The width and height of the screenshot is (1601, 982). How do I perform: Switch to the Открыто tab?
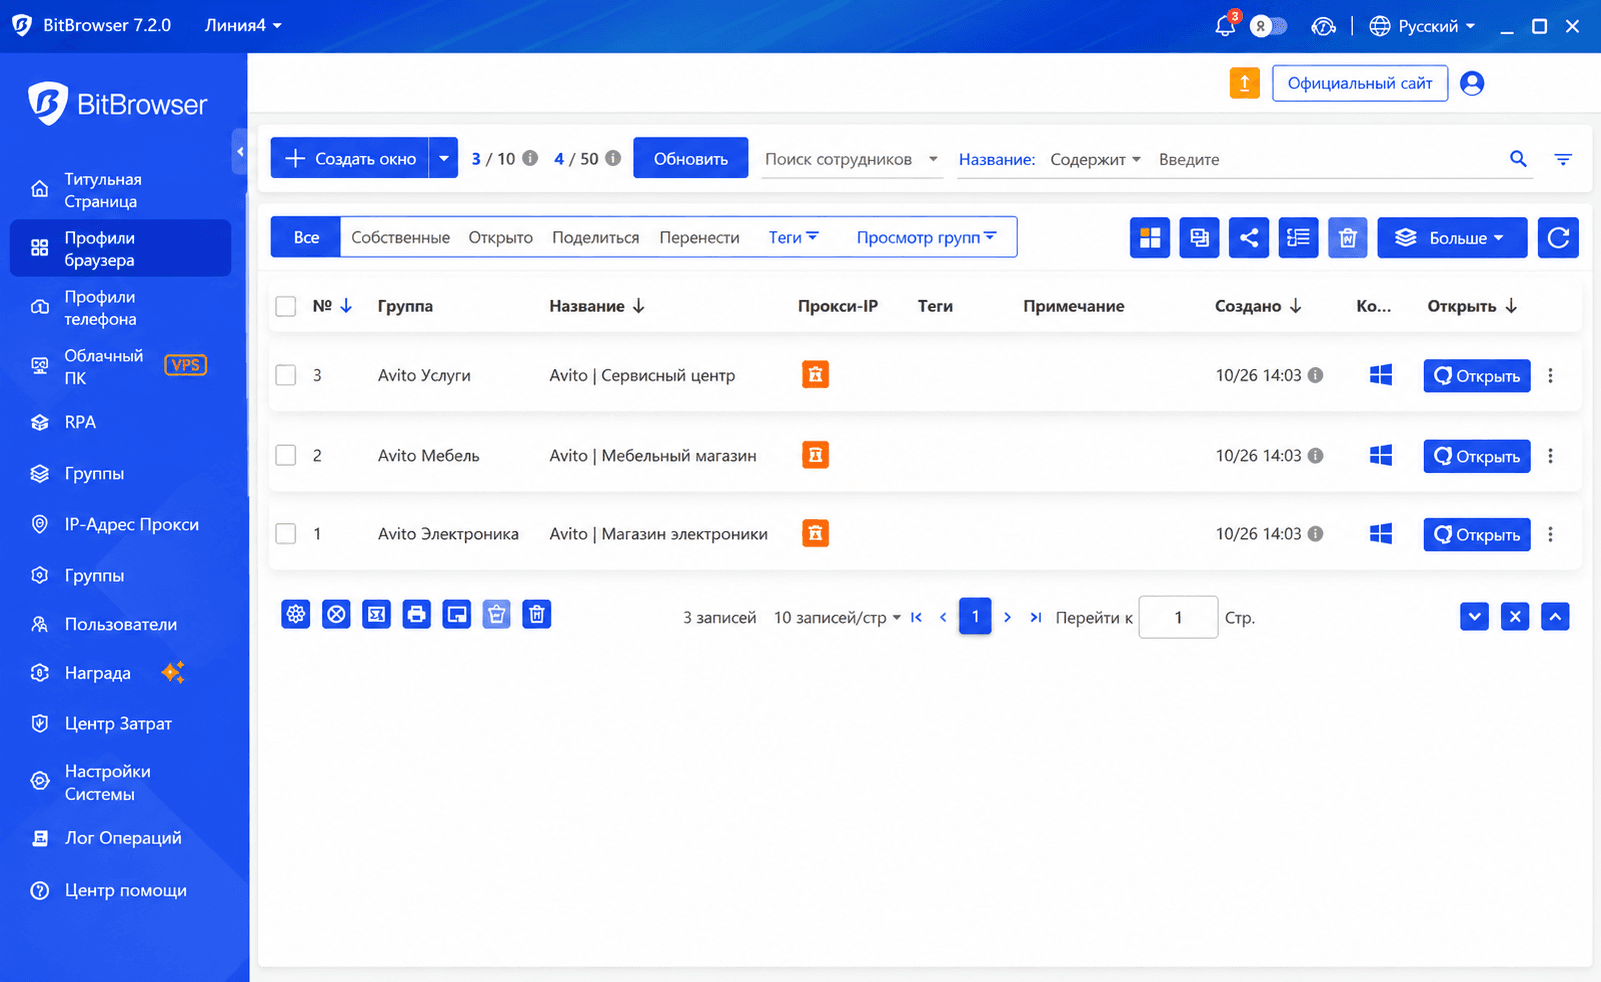pyautogui.click(x=500, y=237)
